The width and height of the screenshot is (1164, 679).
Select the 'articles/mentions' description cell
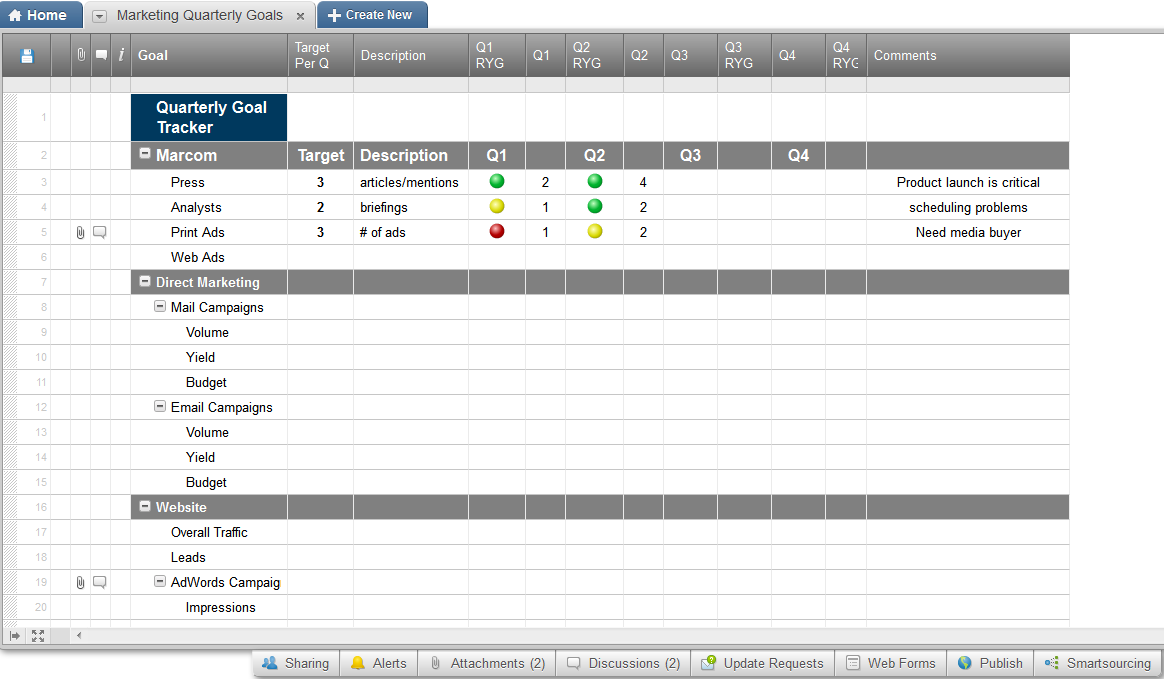pos(411,183)
